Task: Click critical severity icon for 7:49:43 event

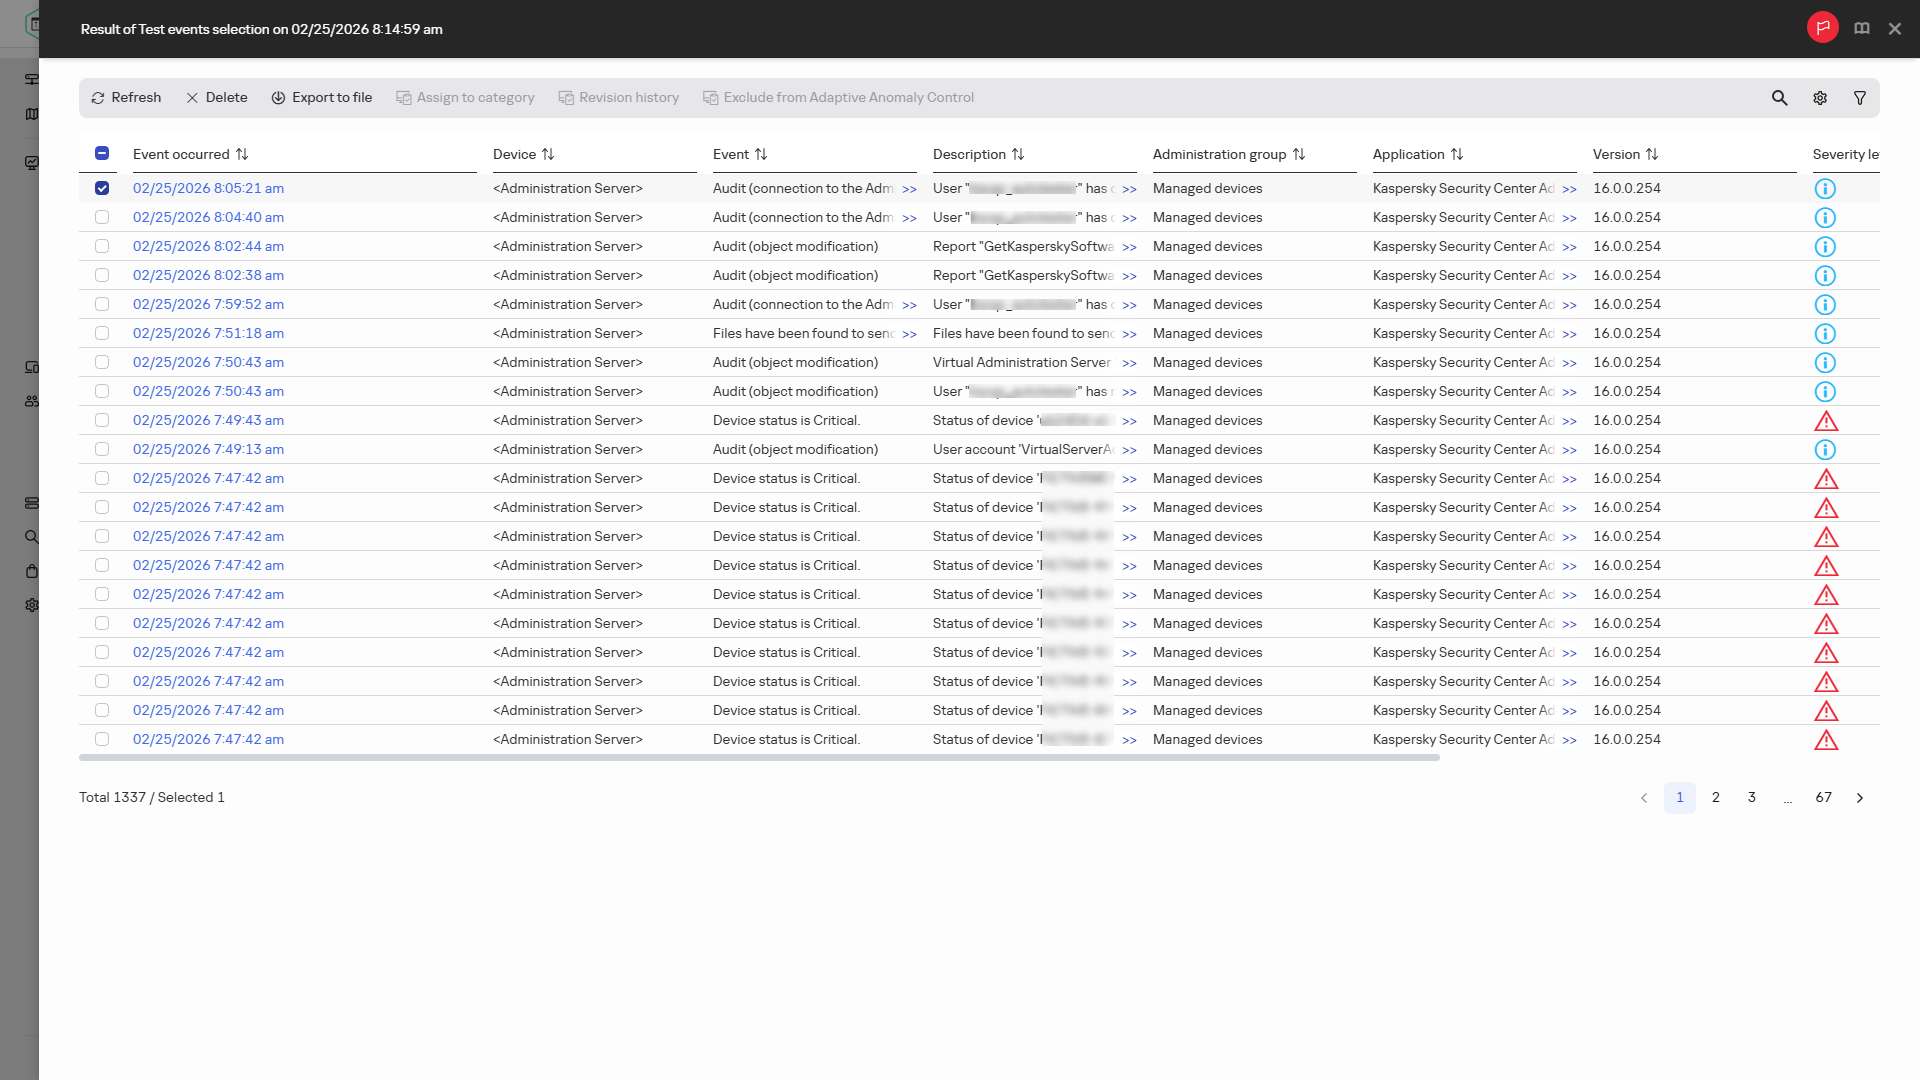Action: [x=1826, y=421]
